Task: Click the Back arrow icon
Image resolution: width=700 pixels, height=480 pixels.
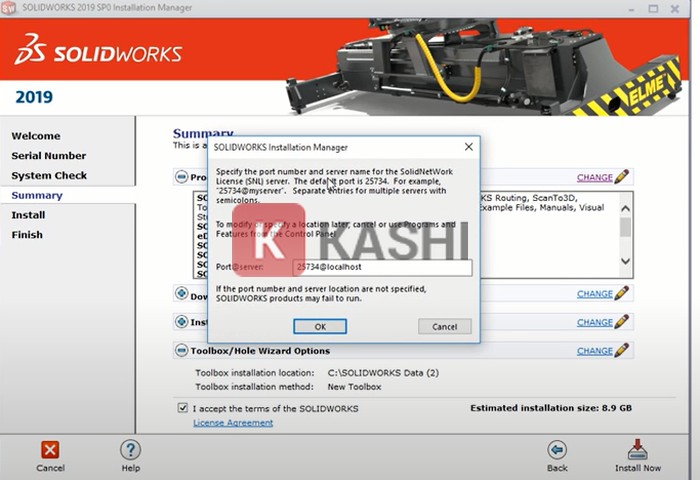Action: tap(557, 450)
